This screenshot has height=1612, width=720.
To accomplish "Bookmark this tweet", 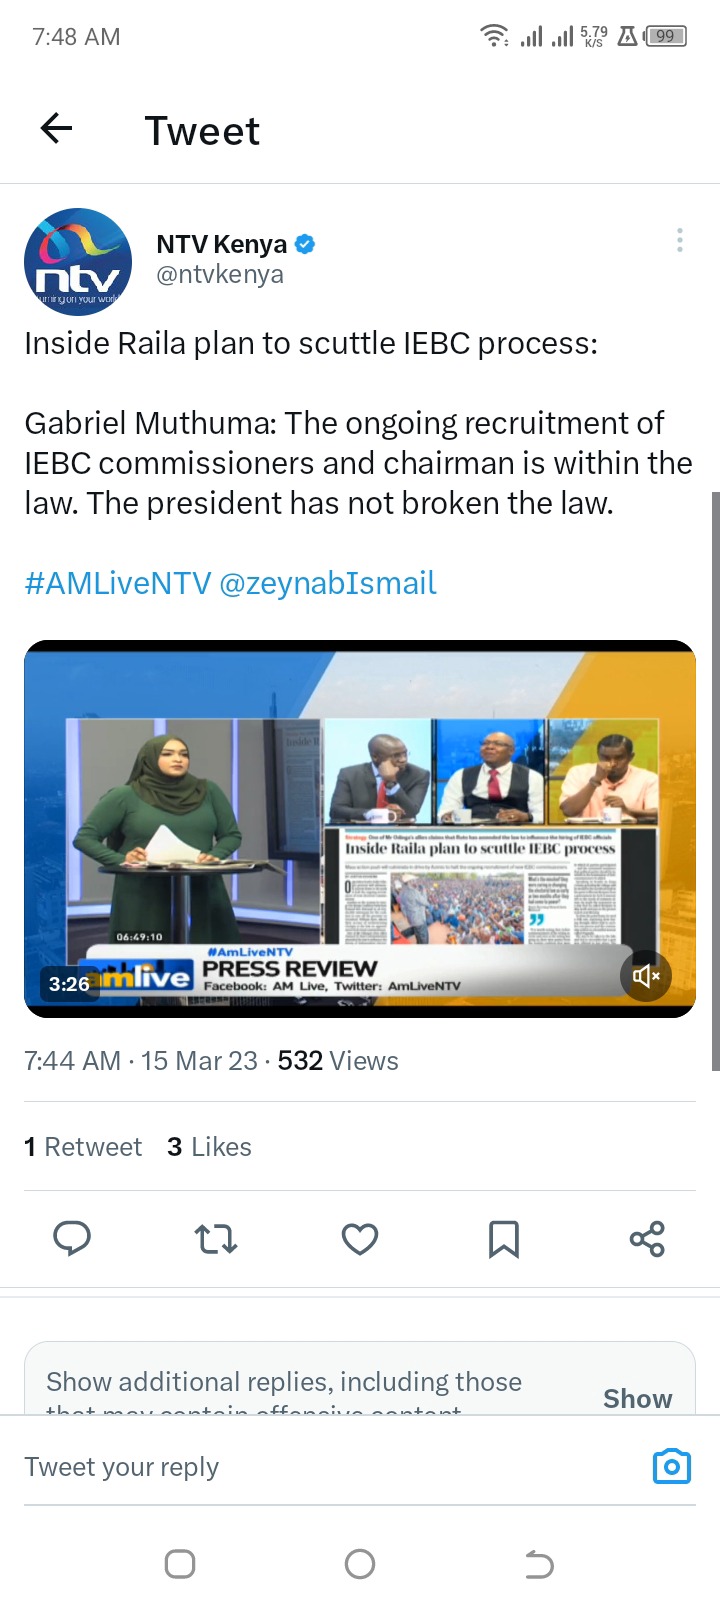I will tap(504, 1239).
